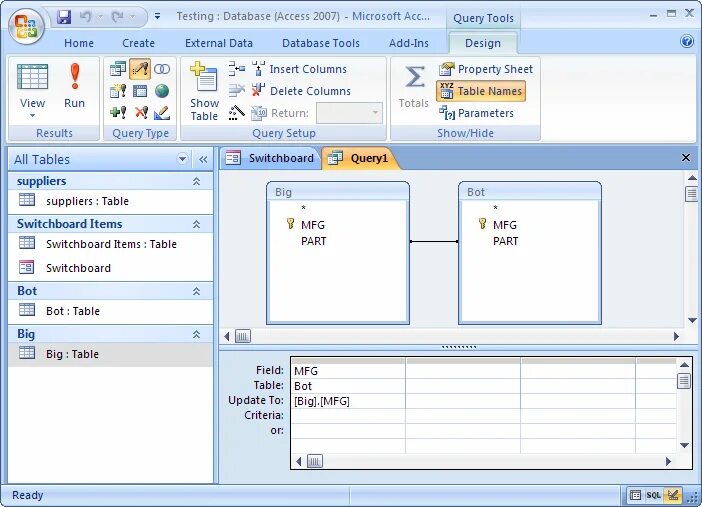
Task: Save using the Quick Access floppy icon
Action: pyautogui.click(x=64, y=17)
